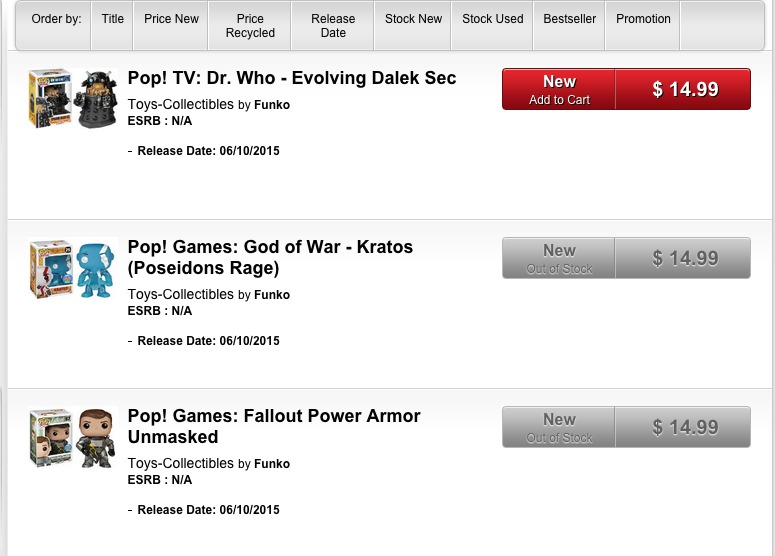The height and width of the screenshot is (556, 775).
Task: Sort products by Title
Action: tap(113, 19)
